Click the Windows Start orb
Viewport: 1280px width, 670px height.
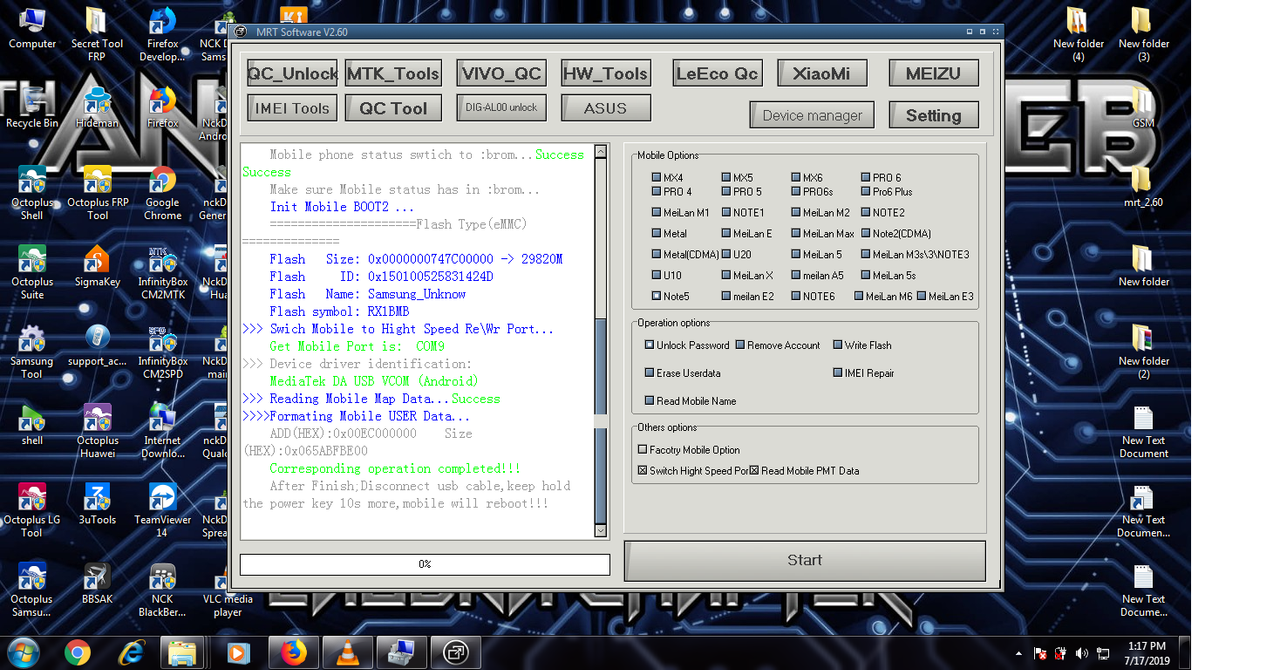tap(23, 652)
